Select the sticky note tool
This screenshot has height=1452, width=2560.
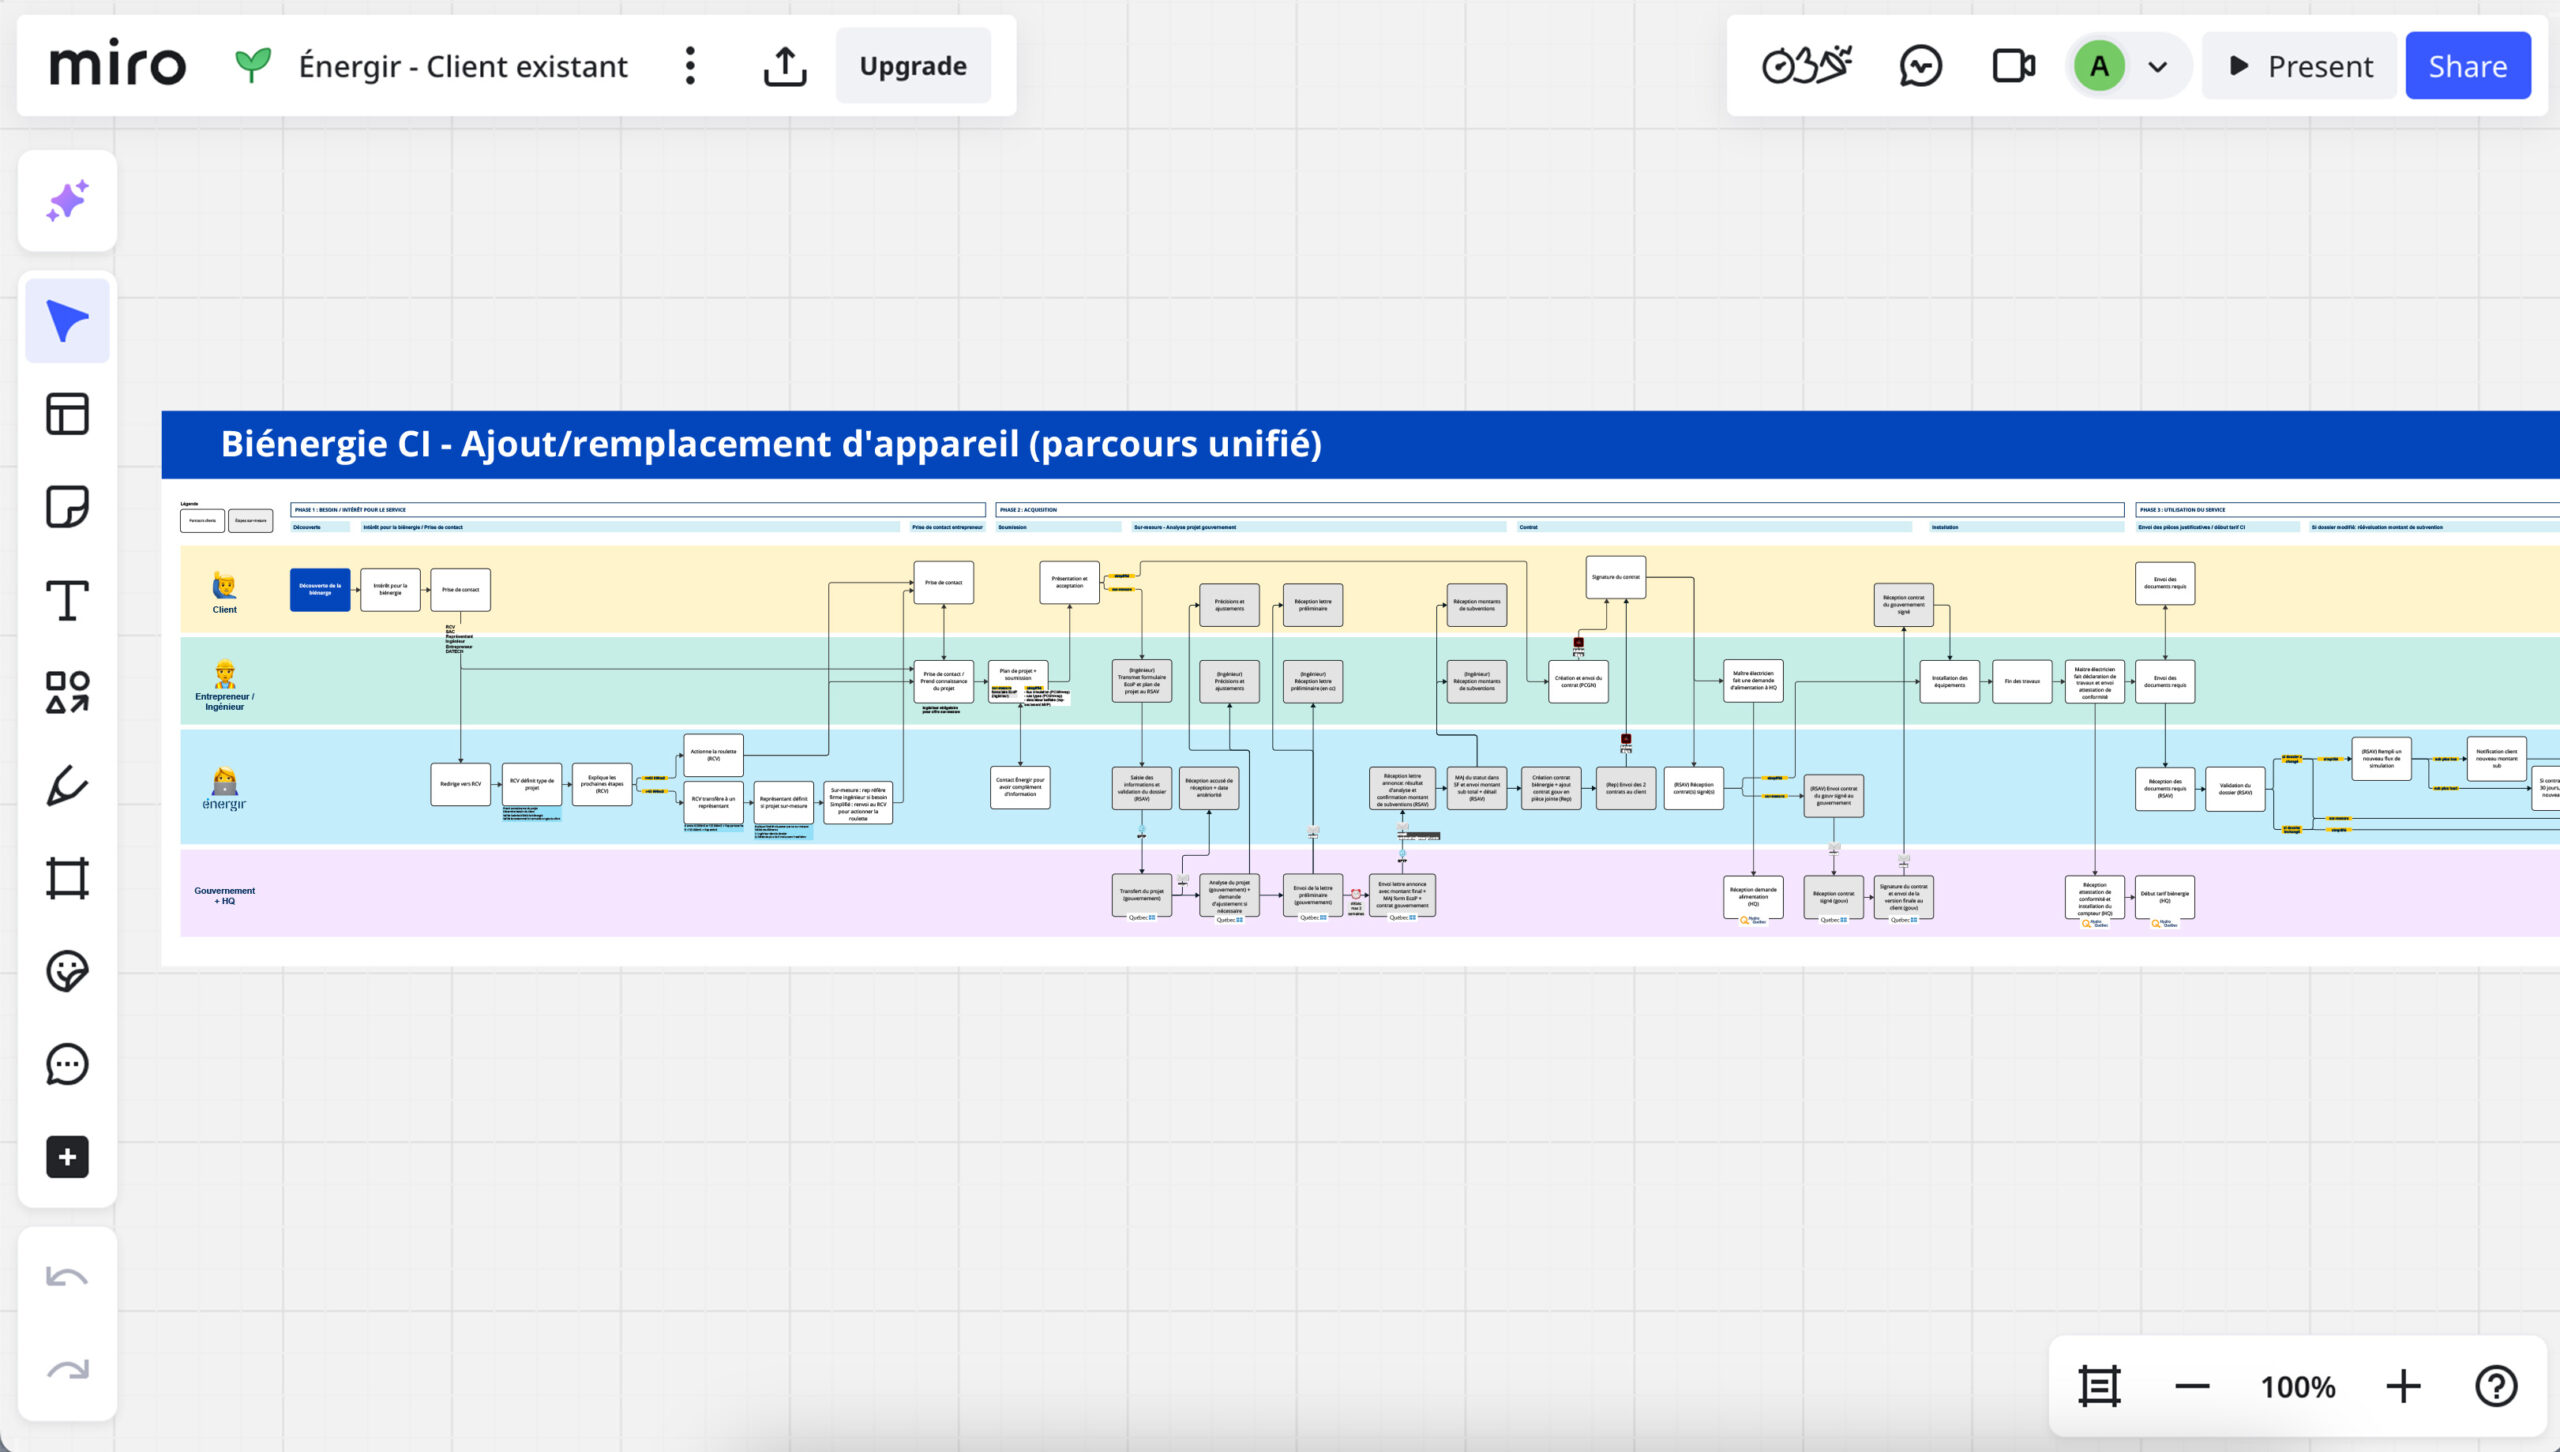coord(67,507)
